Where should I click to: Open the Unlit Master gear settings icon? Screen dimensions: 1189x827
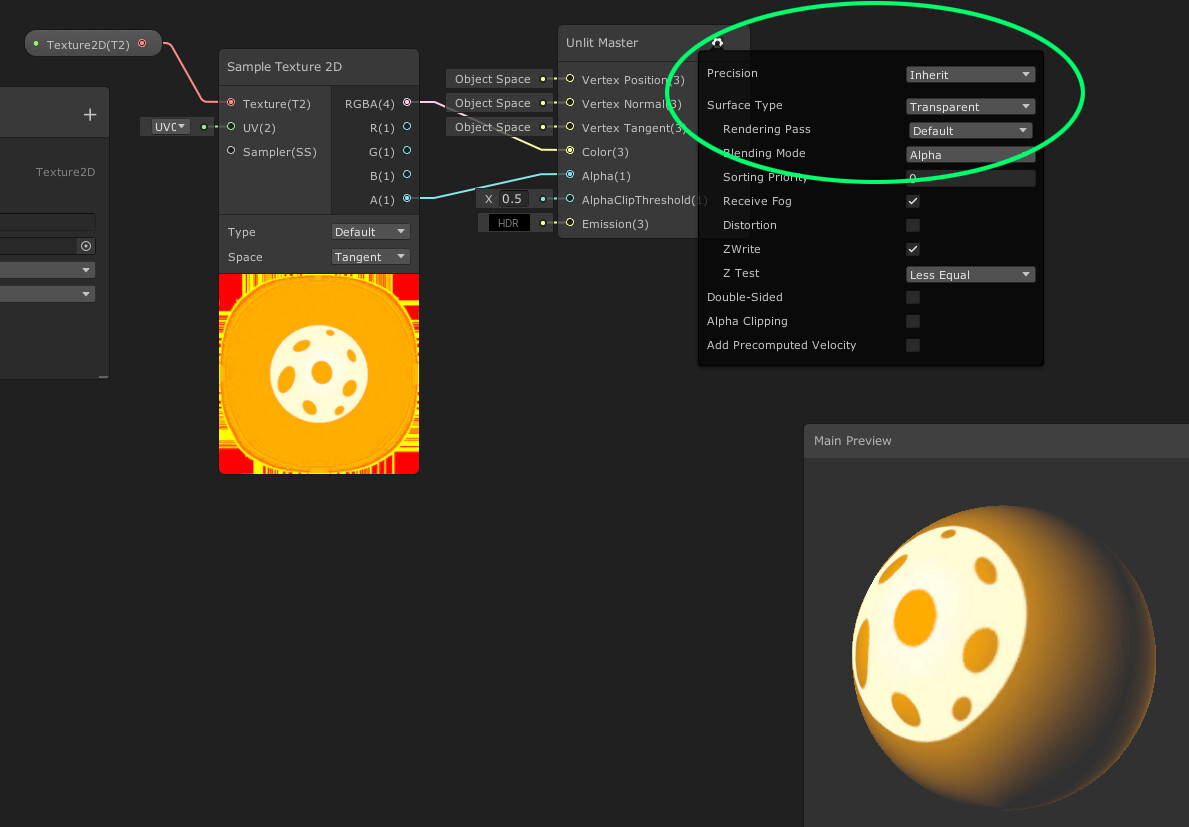click(717, 42)
